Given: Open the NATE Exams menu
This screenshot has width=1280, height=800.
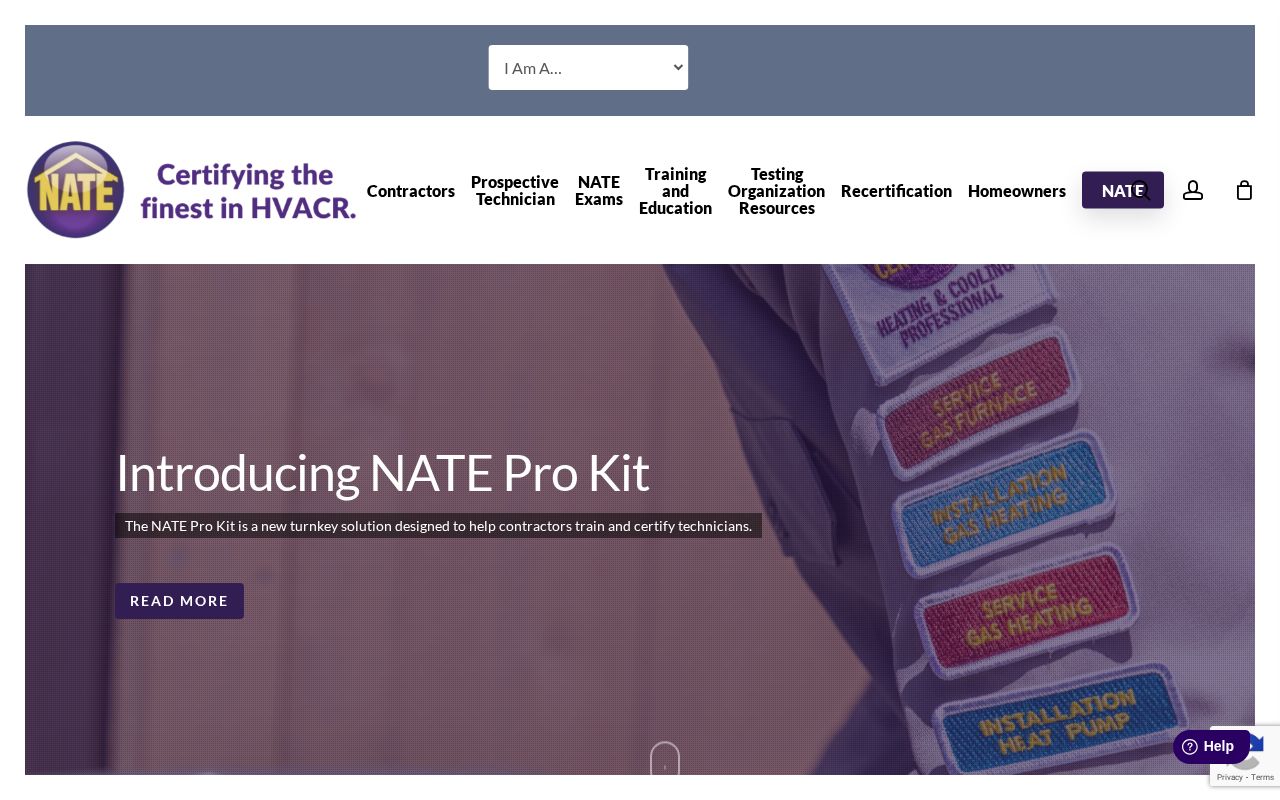Looking at the screenshot, I should 599,190.
